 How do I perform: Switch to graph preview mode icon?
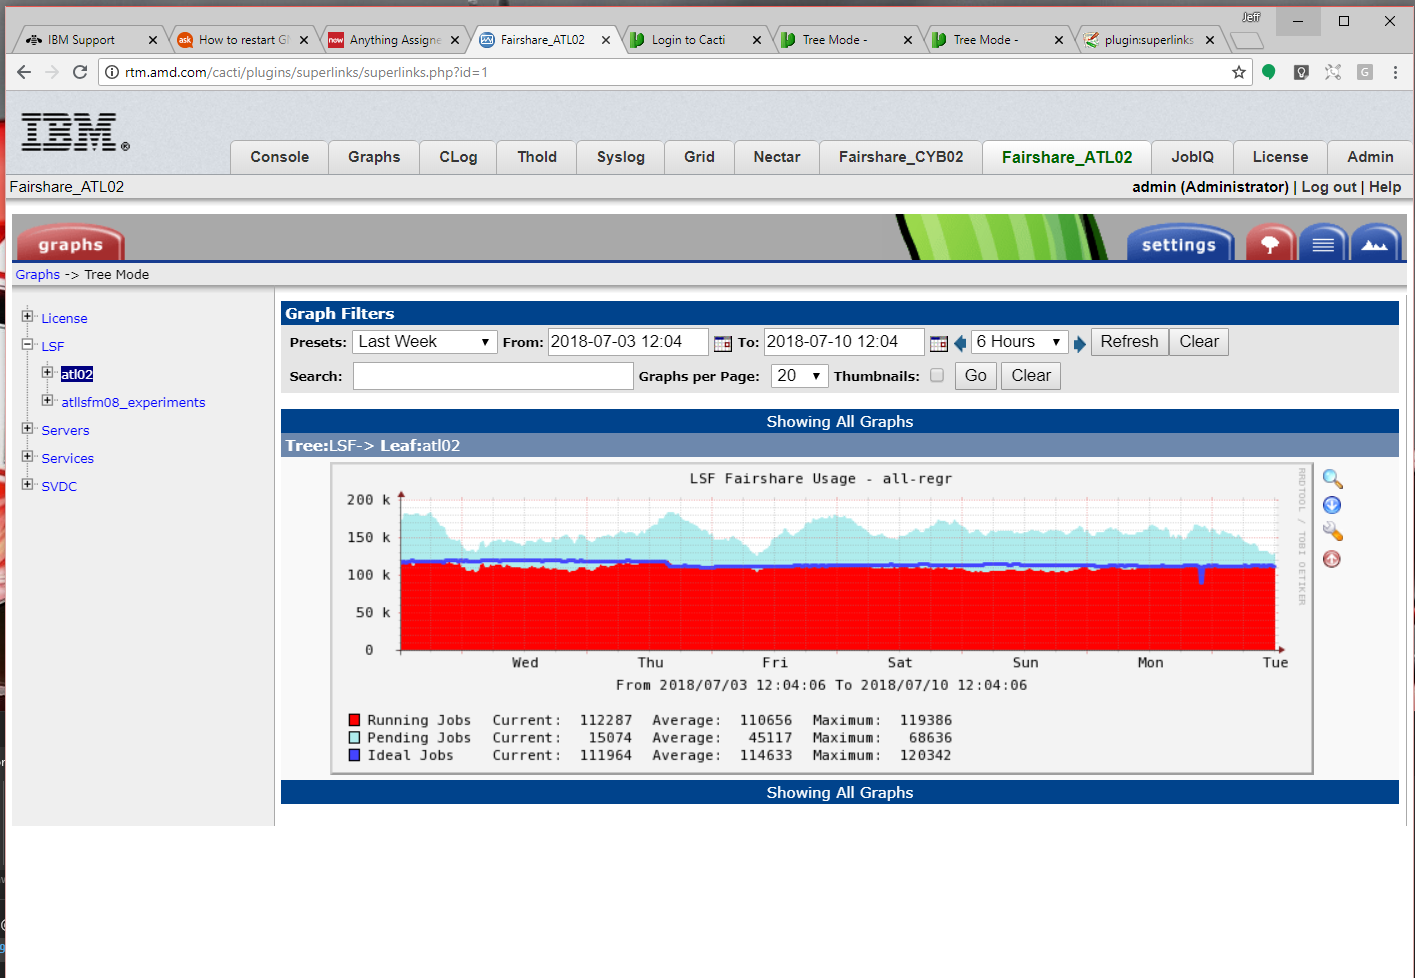click(1377, 243)
